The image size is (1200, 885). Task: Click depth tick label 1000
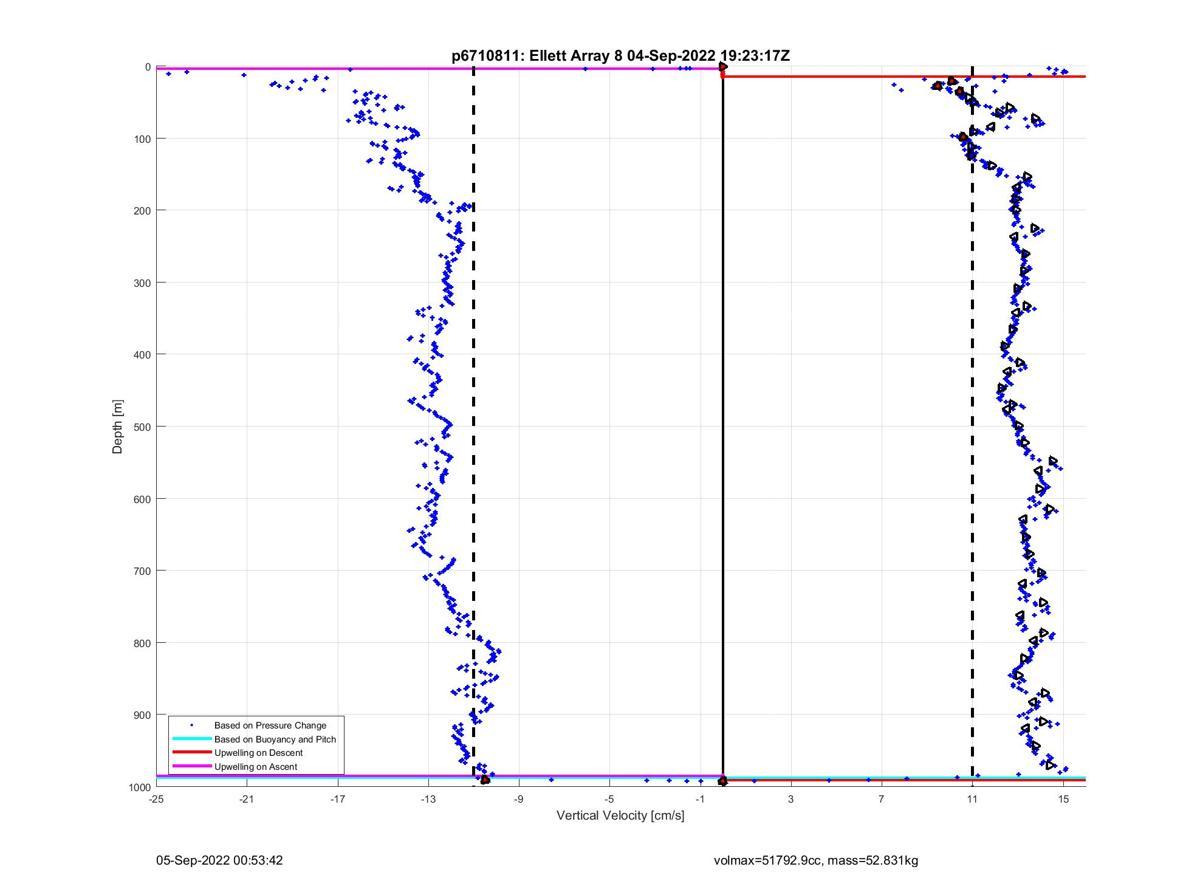pos(140,787)
